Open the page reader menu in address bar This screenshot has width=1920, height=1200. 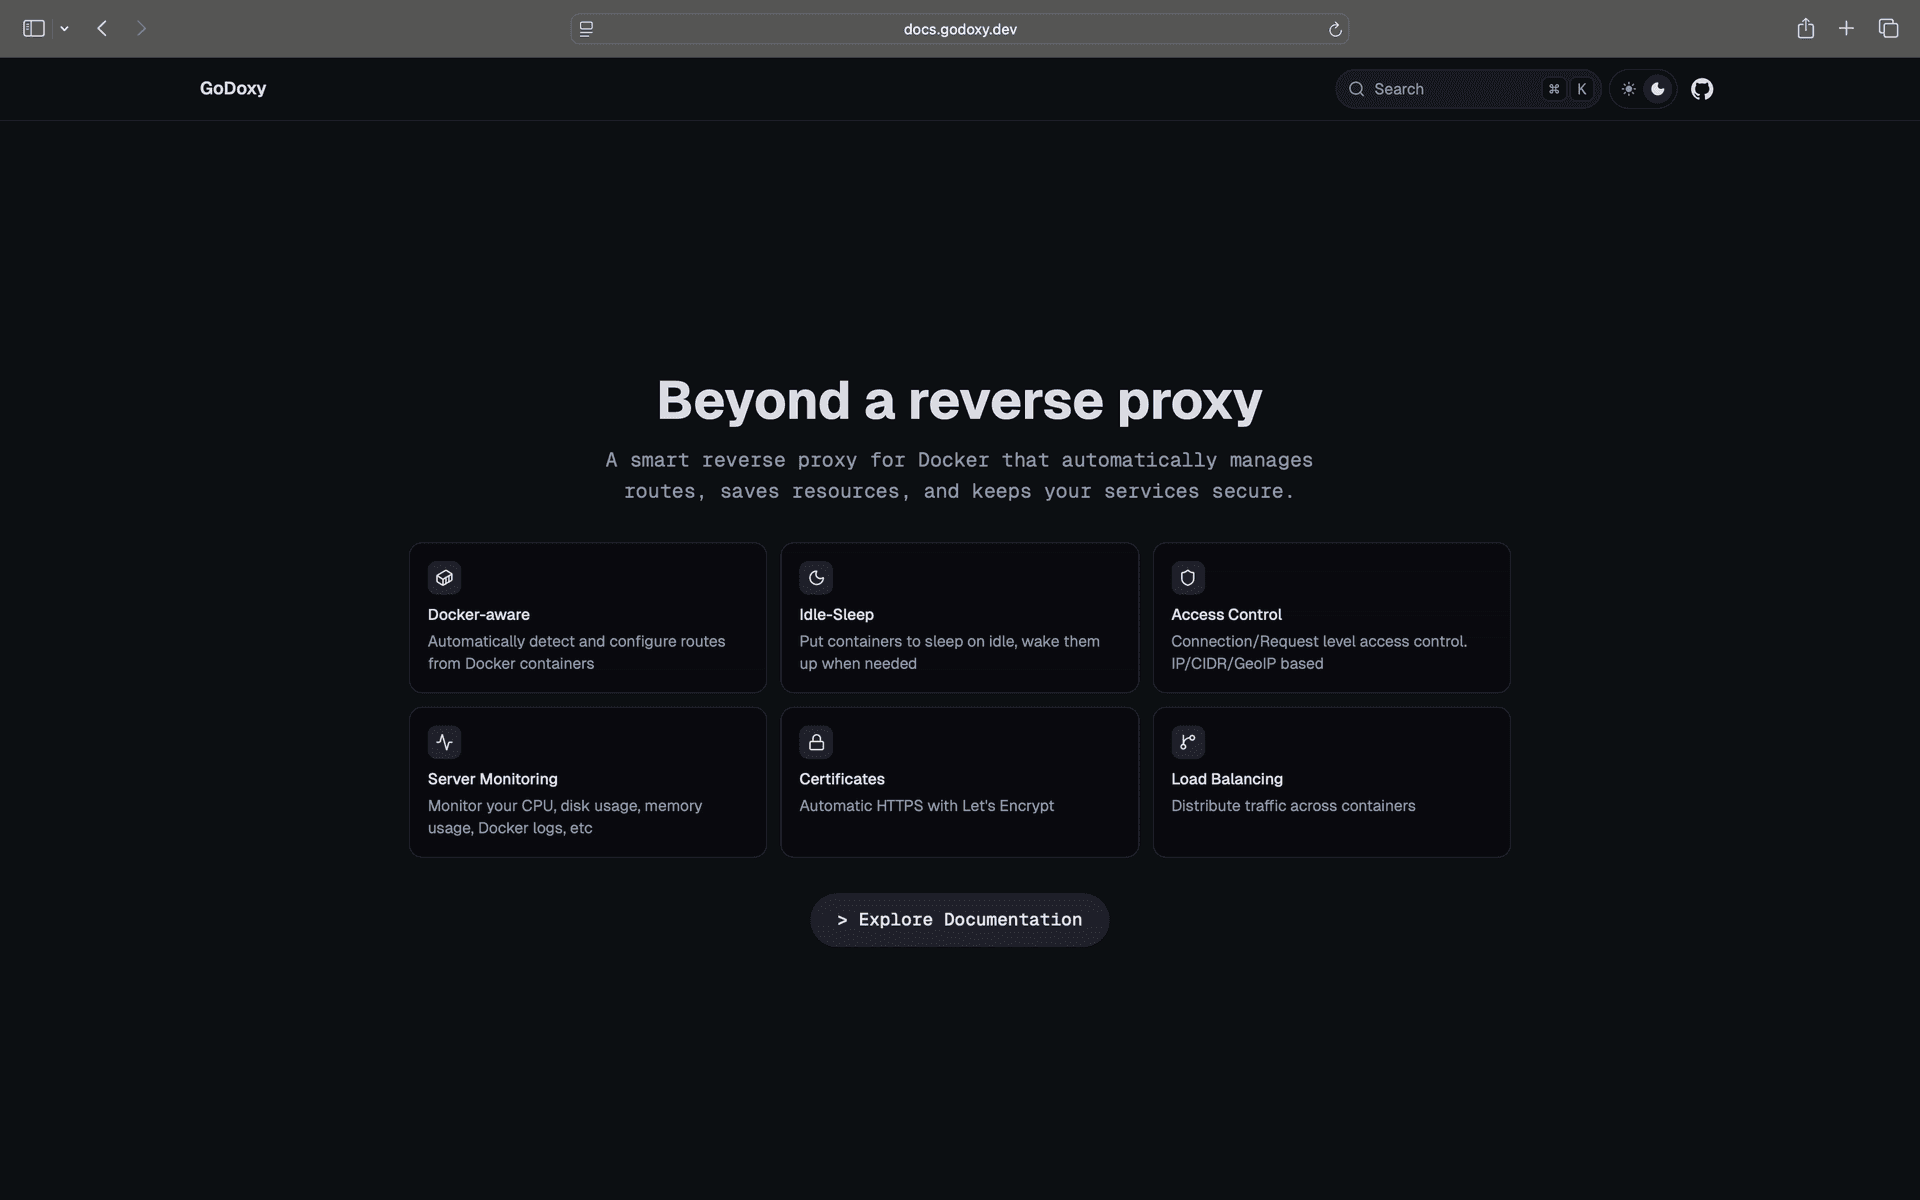click(587, 29)
